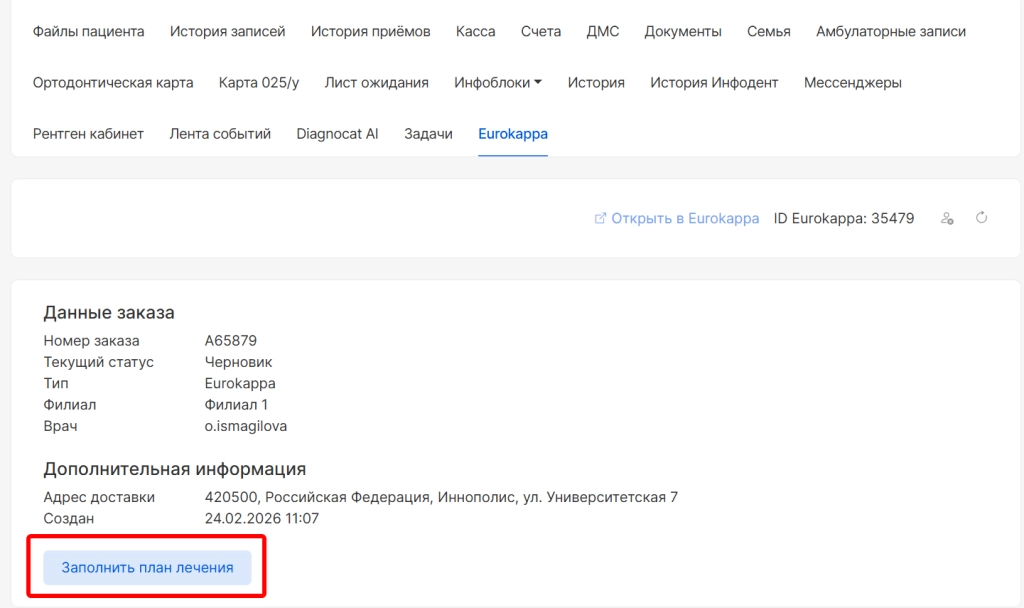1024x608 pixels.
Task: Switch to the ДМС tab
Action: [x=602, y=31]
